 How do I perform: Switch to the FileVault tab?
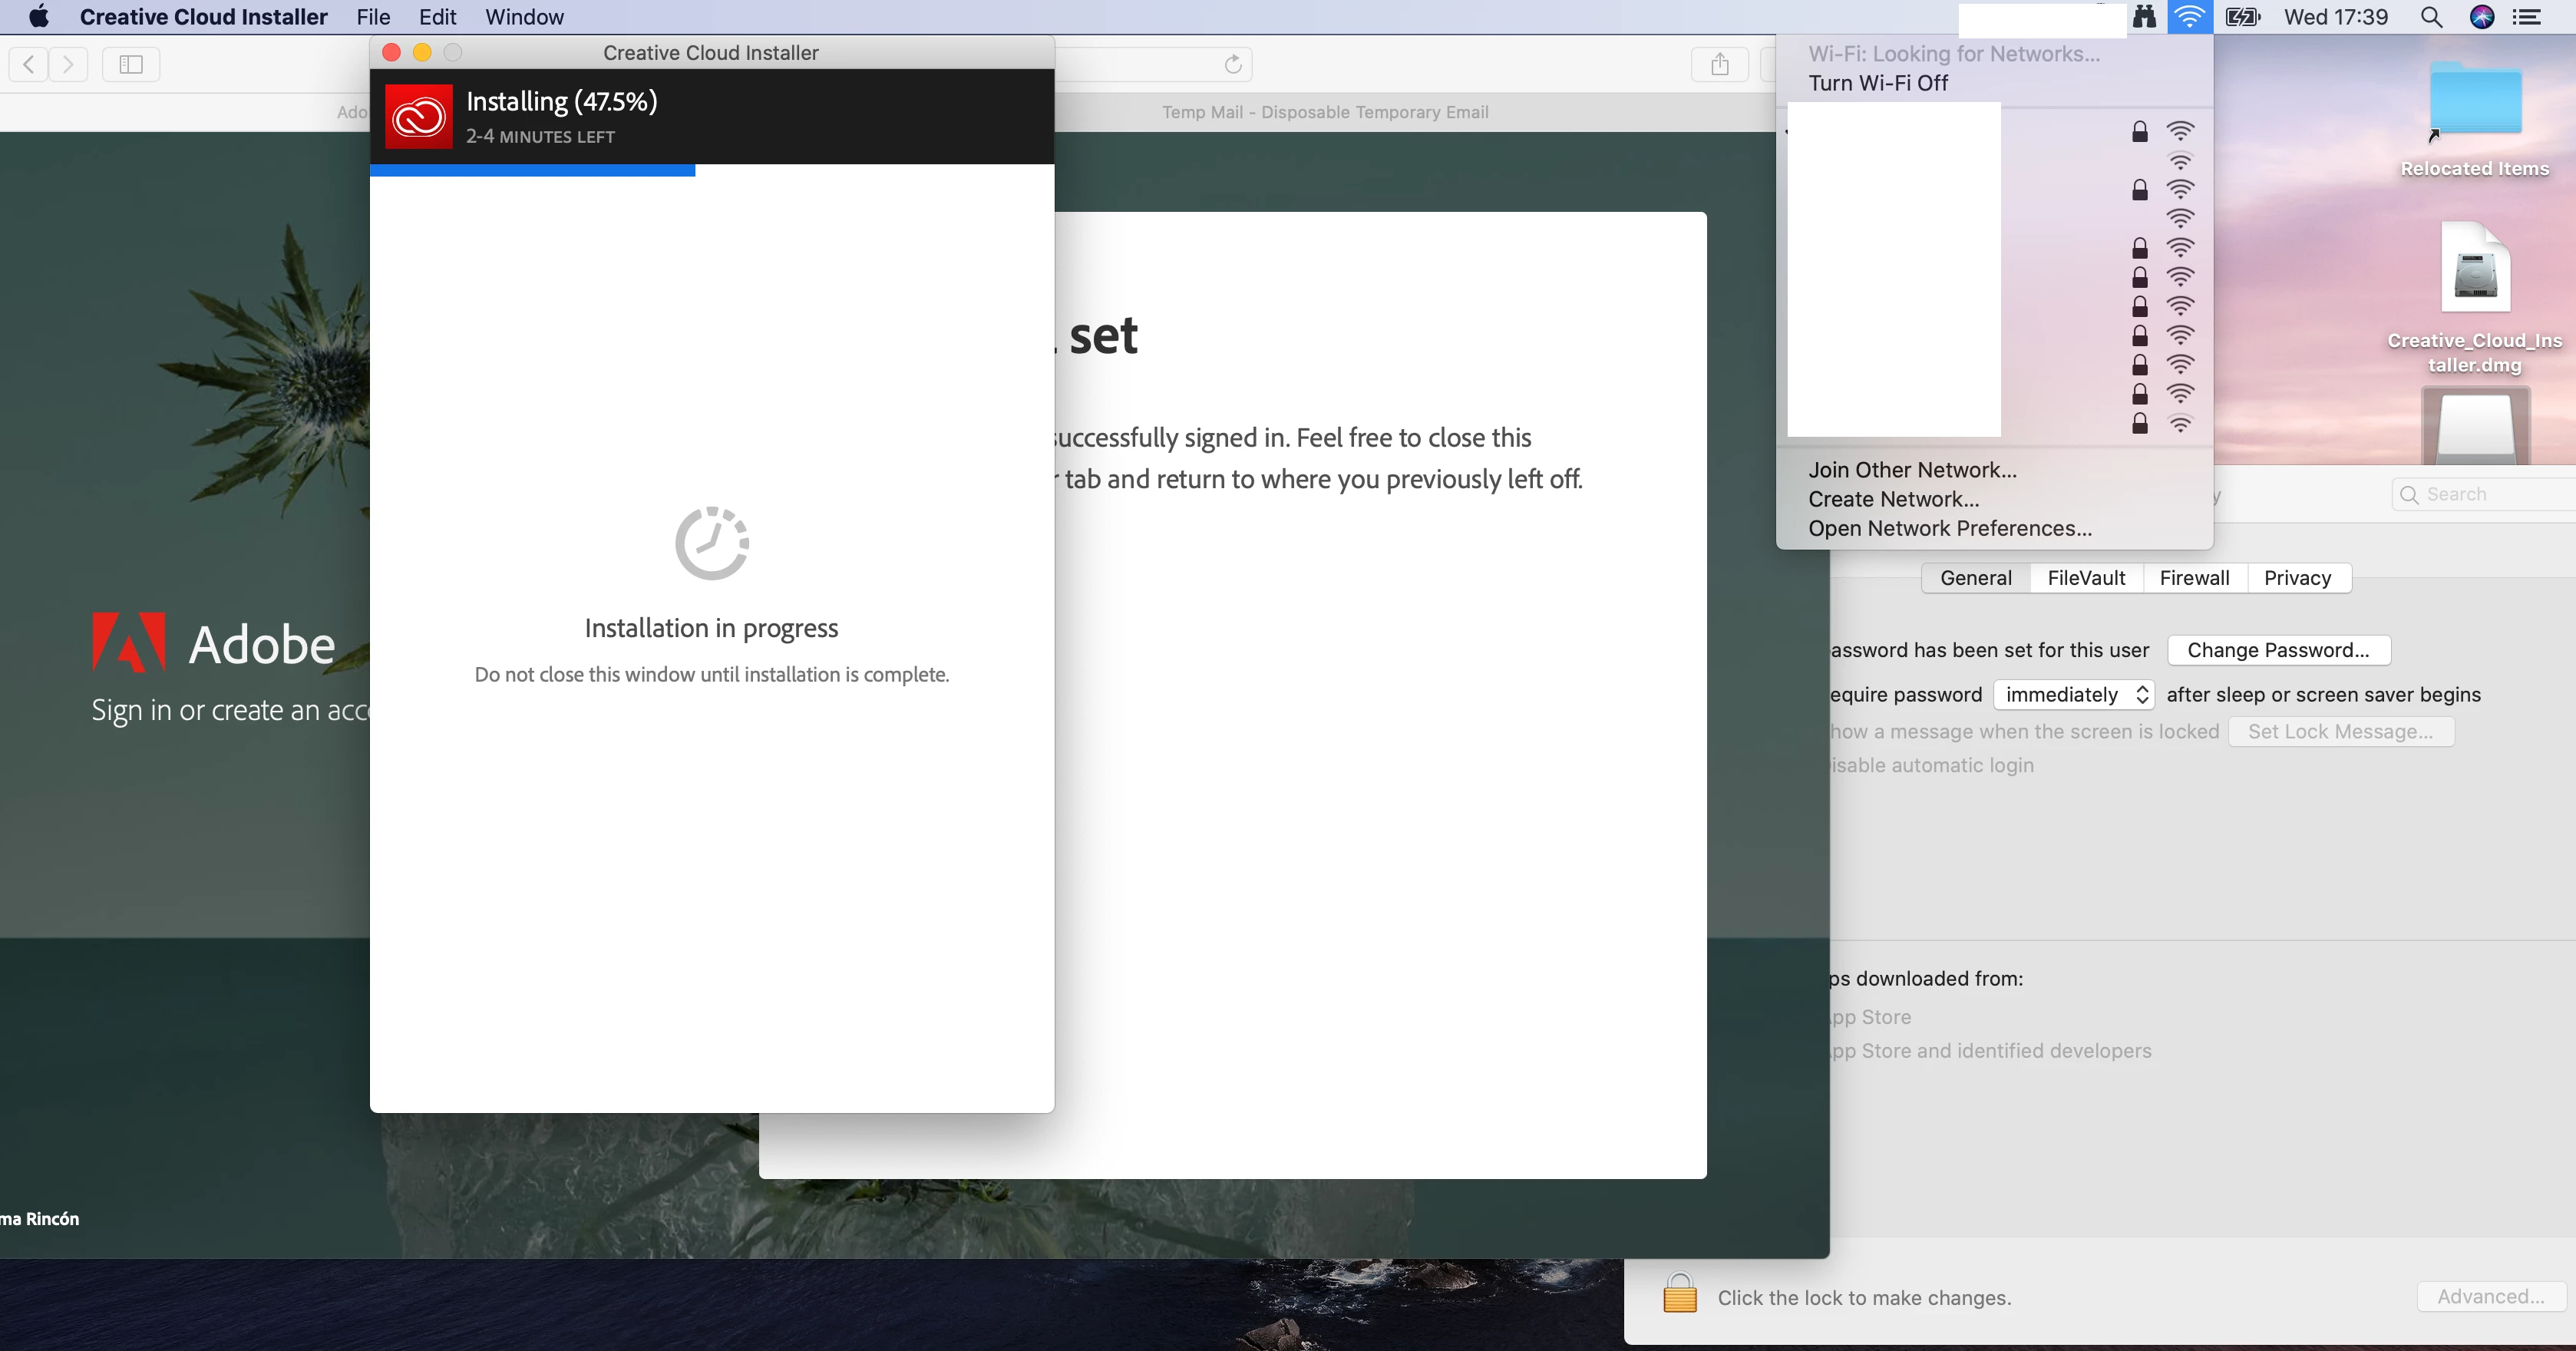(2087, 578)
